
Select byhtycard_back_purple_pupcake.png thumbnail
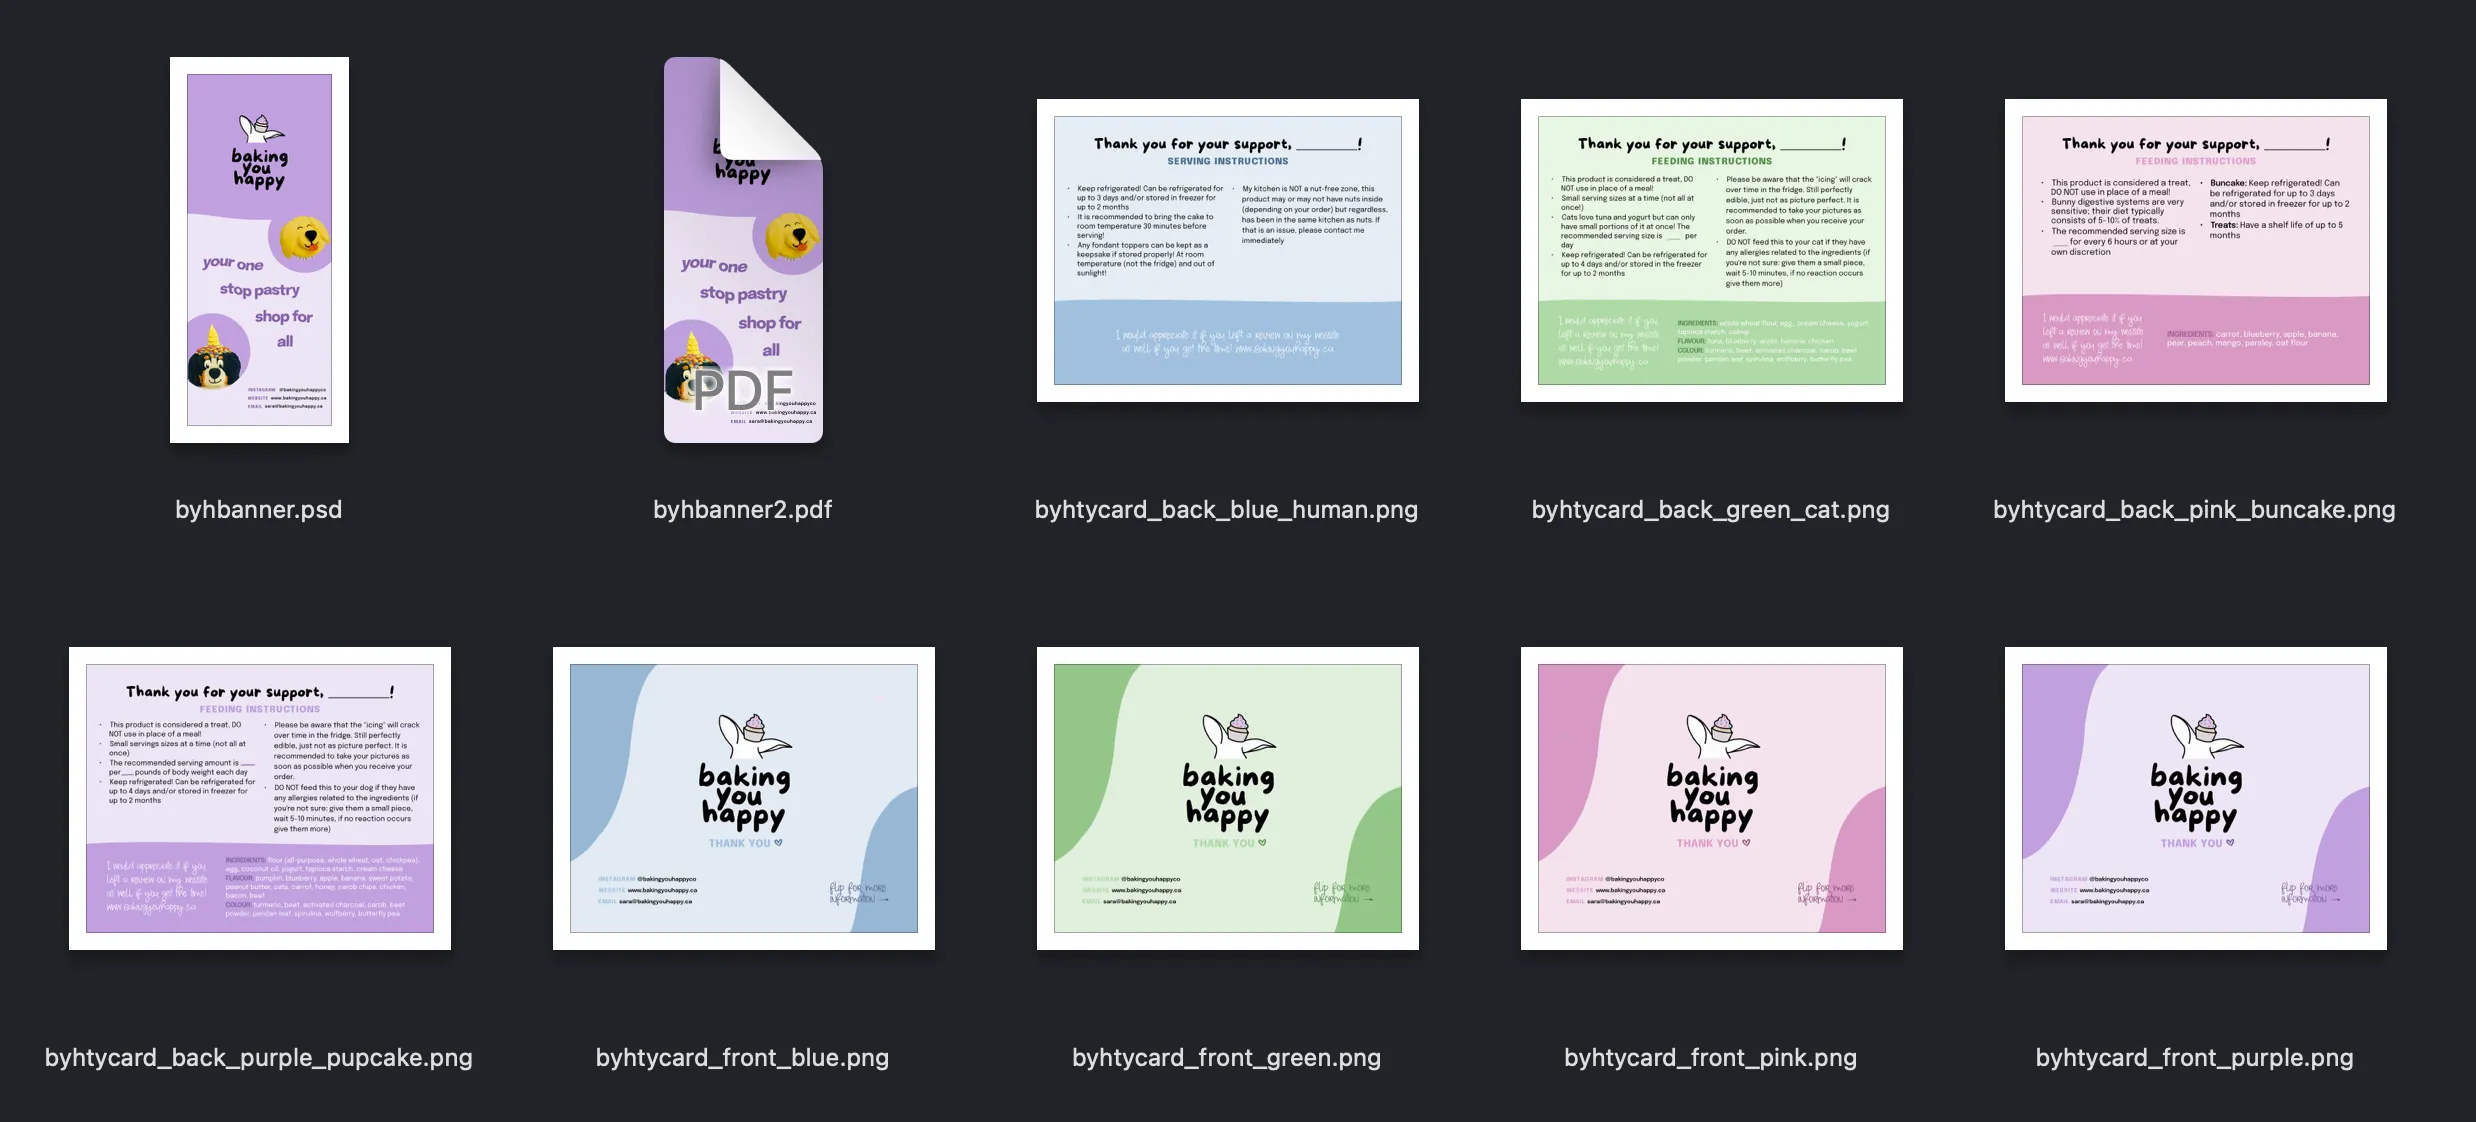tap(259, 797)
